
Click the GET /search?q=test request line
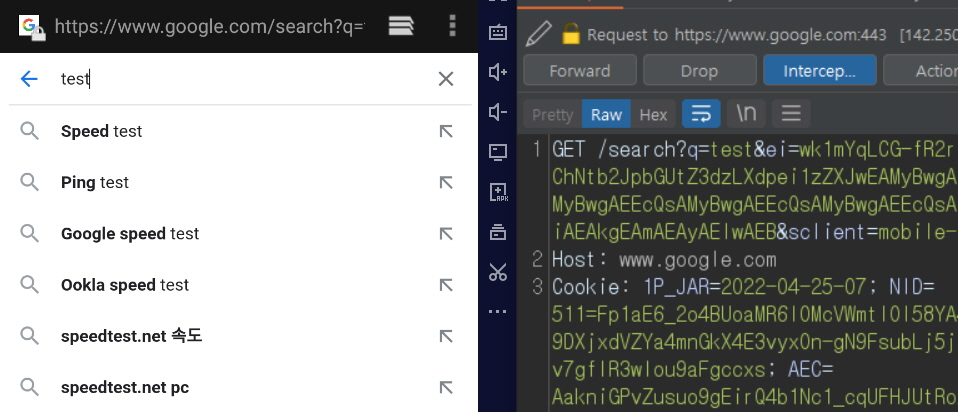(753, 149)
